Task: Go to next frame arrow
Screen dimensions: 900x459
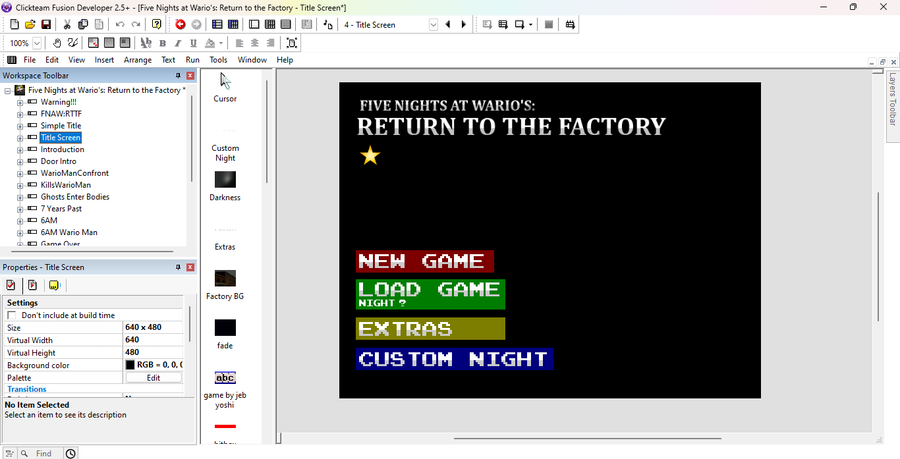Action: tap(463, 25)
